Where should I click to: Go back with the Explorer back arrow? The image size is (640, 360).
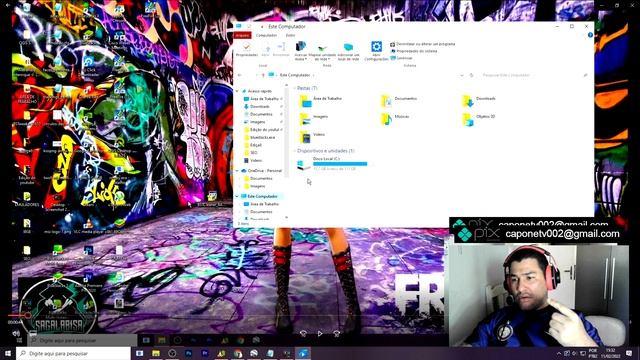point(240,75)
